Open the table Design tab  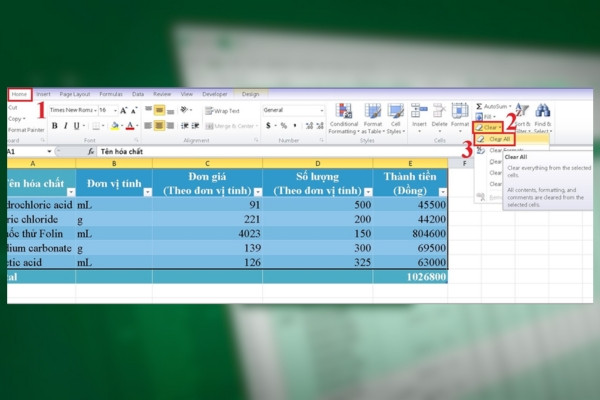250,94
